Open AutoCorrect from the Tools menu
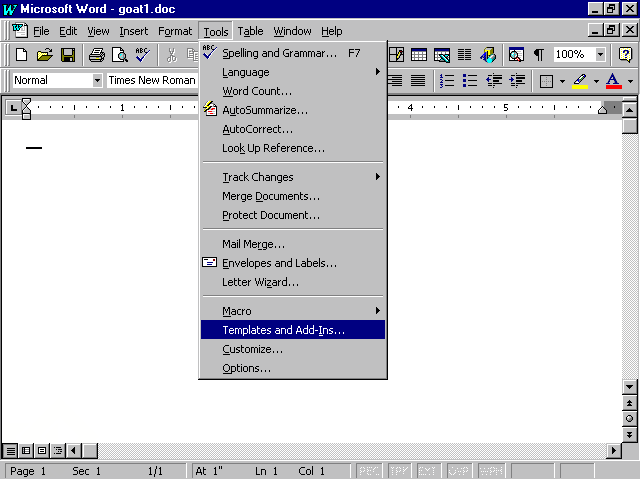The height and width of the screenshot is (480, 640). [293, 129]
